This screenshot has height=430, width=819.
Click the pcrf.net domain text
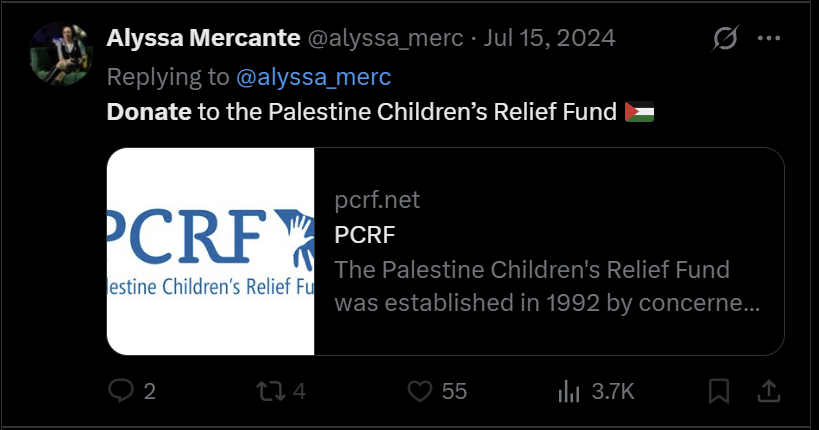click(377, 200)
